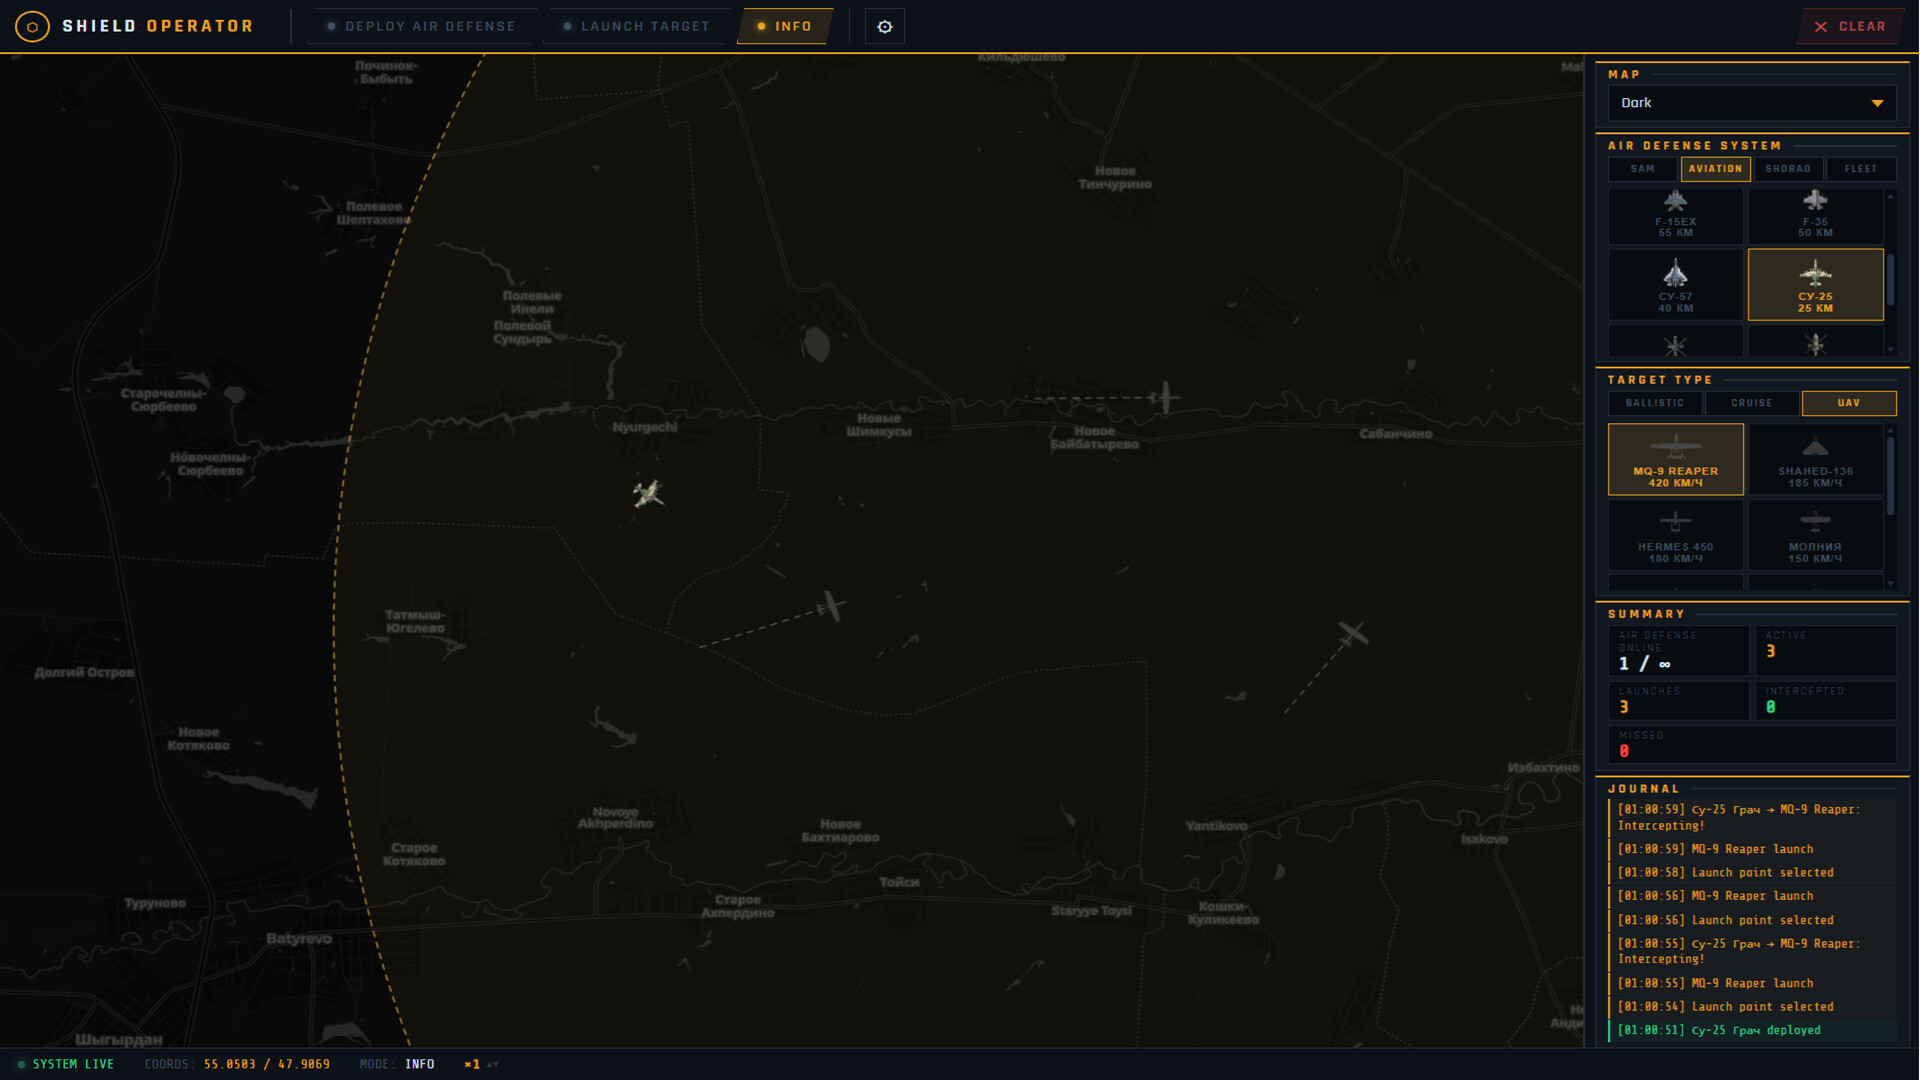Click the 01:00:56 'MQ-9 Reaper launch' journal entry
The width and height of the screenshot is (1920, 1080).
tap(1752, 896)
